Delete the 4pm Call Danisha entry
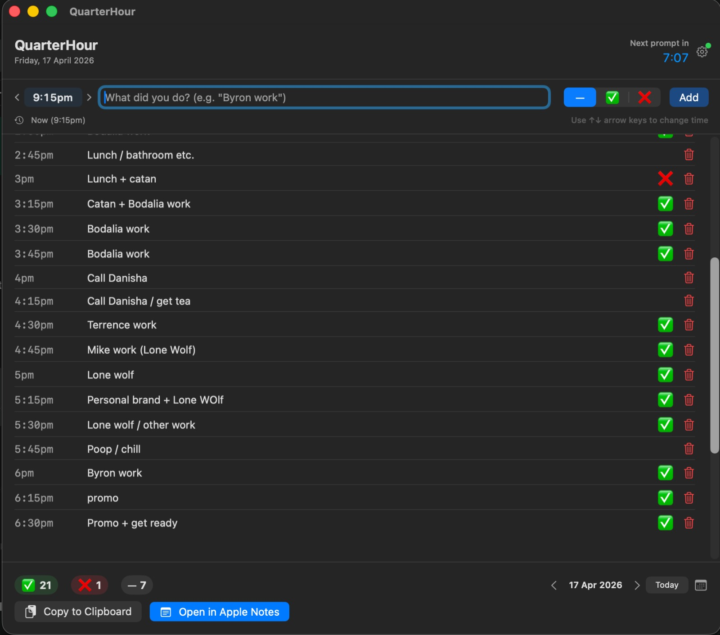Viewport: 720px width, 635px height. [x=689, y=278]
